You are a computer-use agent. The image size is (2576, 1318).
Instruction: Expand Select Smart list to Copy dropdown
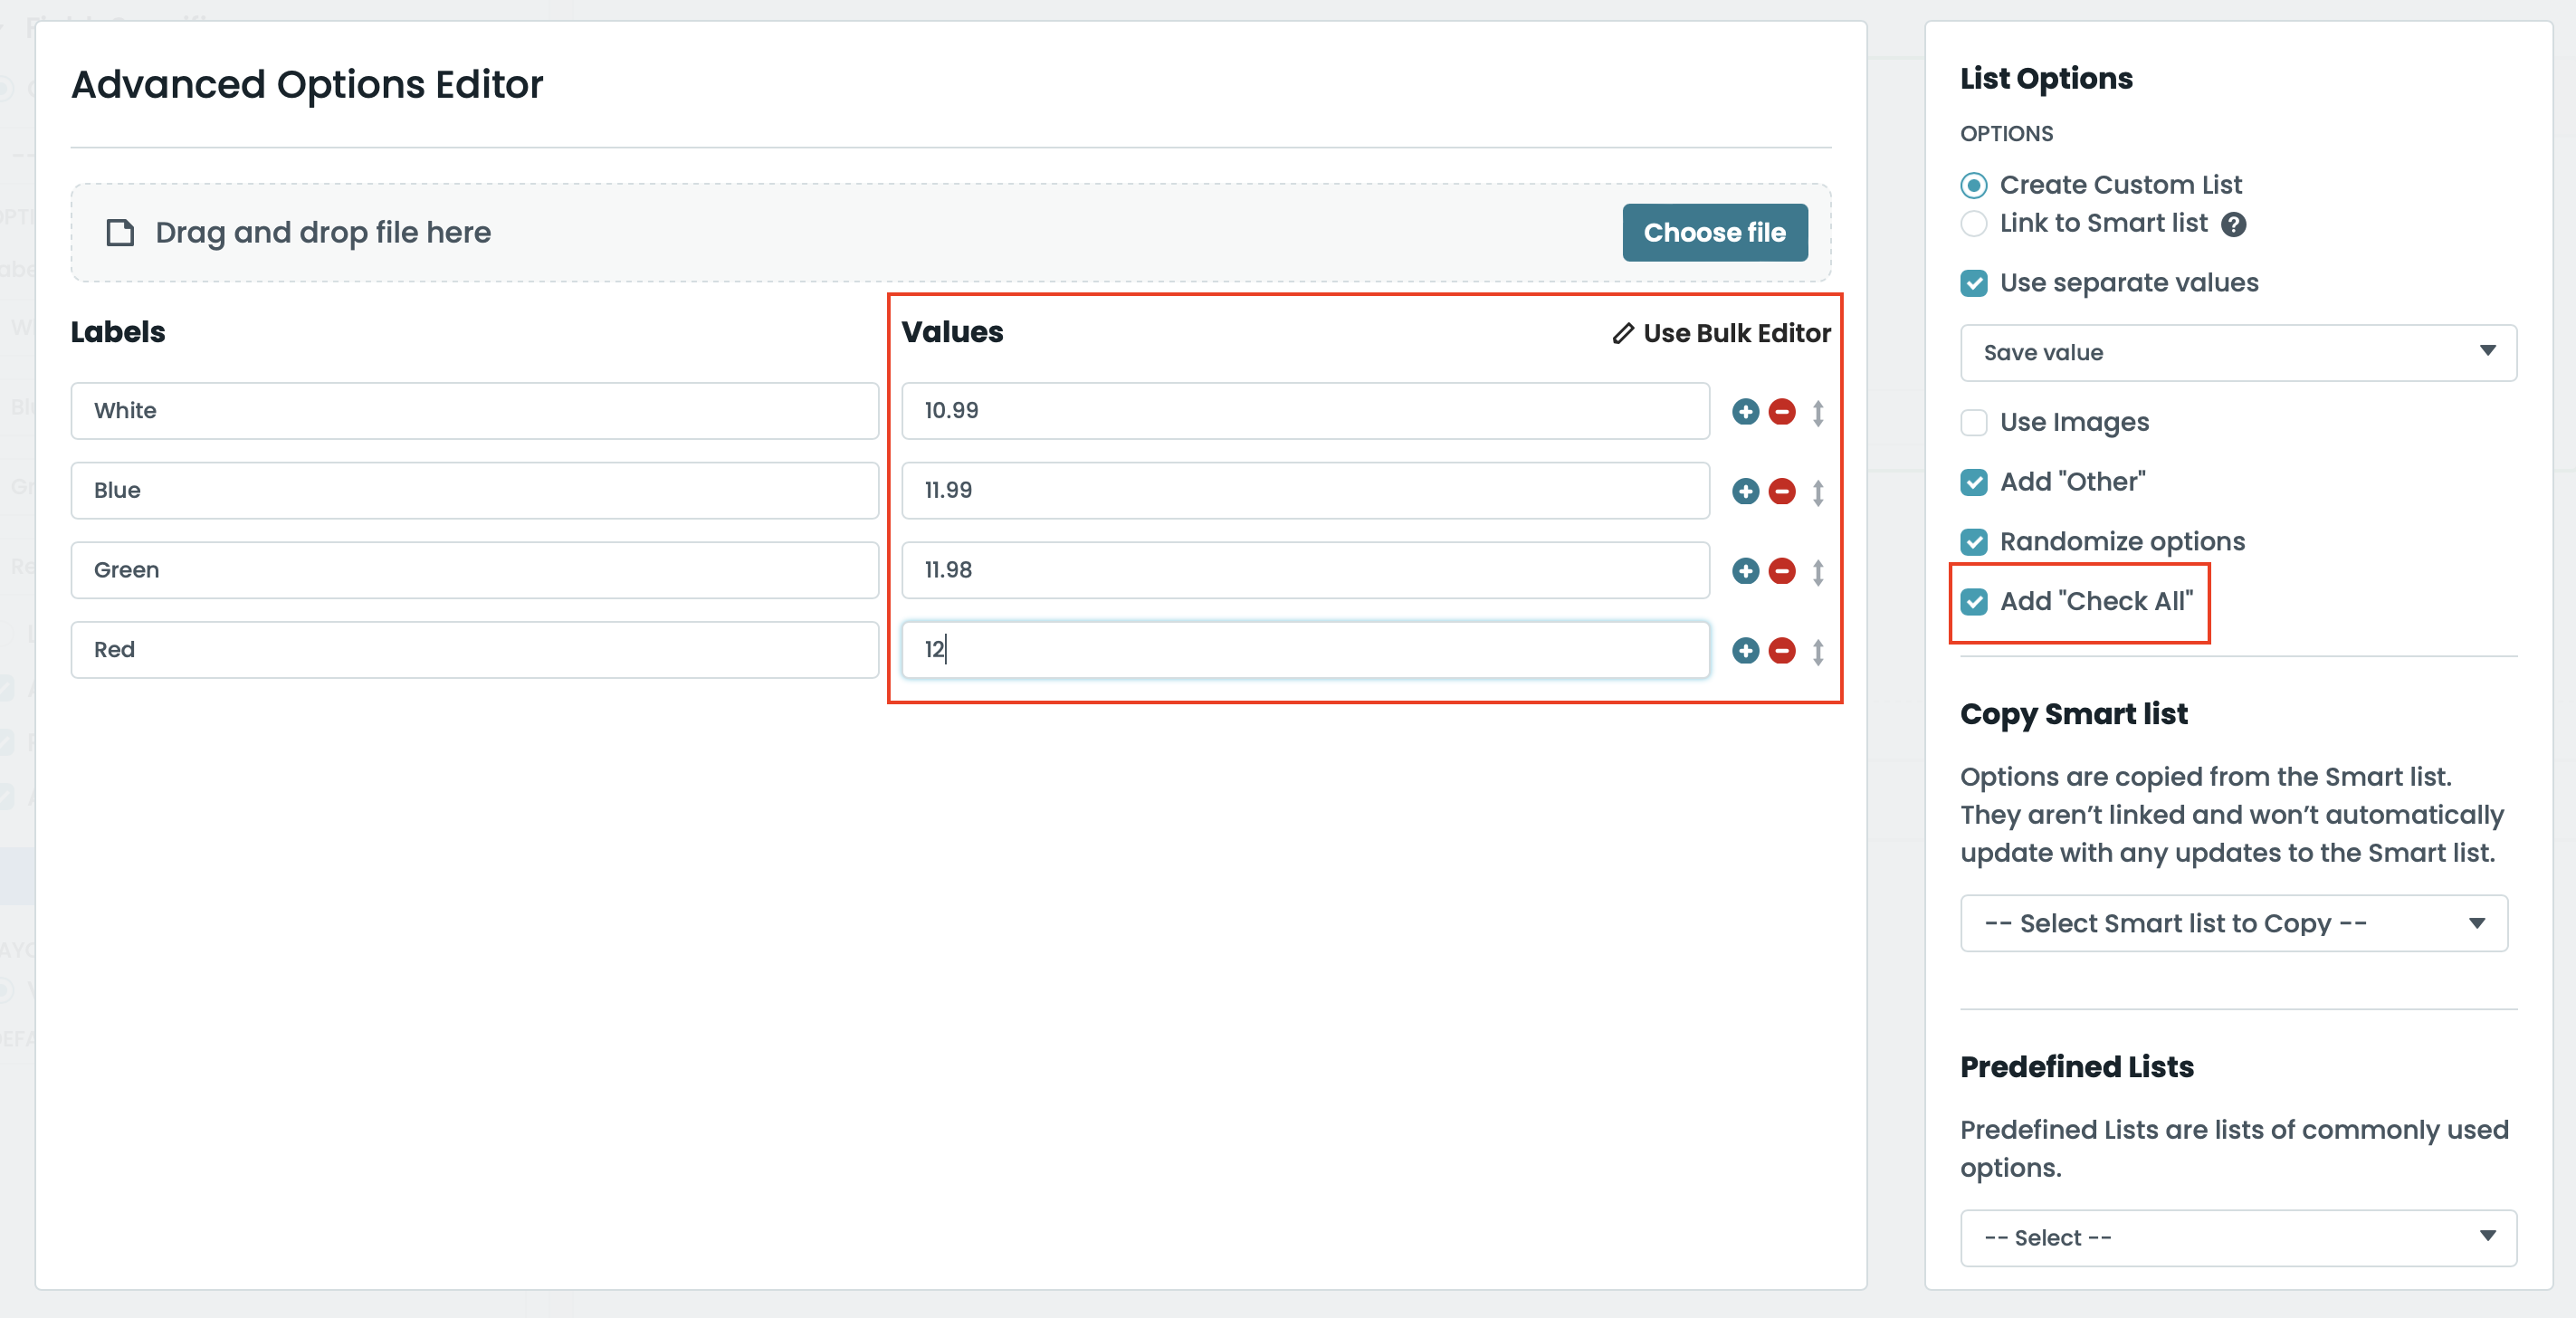click(2233, 923)
